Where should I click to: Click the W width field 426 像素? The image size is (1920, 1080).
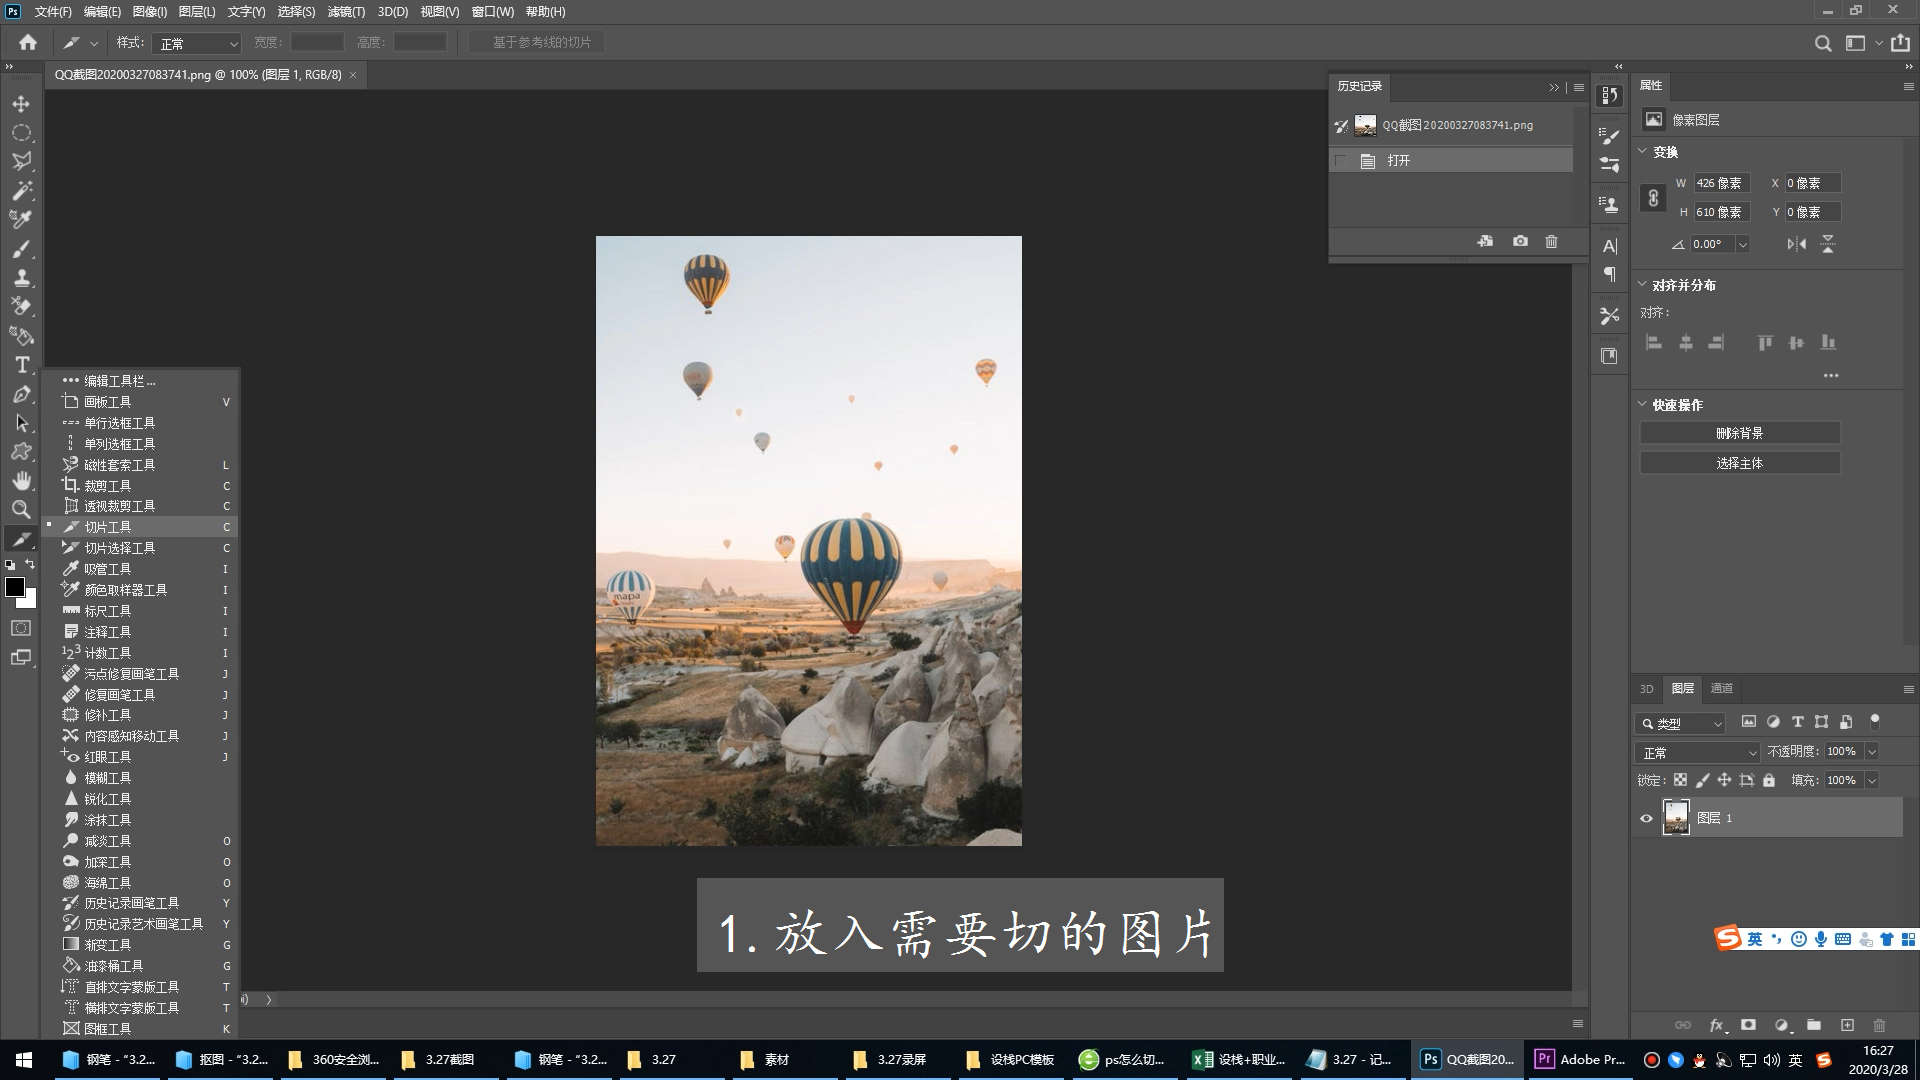click(x=1721, y=183)
